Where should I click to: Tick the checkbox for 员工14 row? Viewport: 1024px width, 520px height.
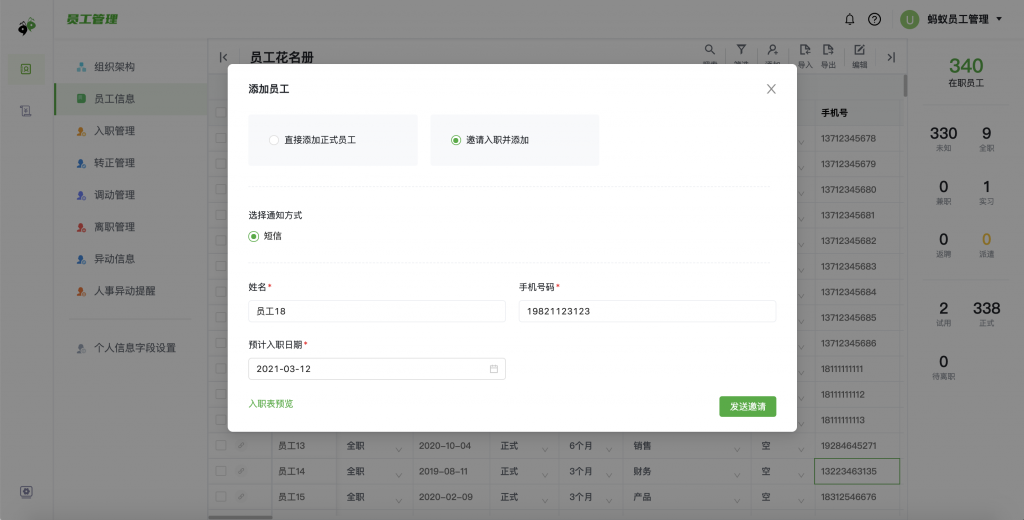[x=221, y=471]
